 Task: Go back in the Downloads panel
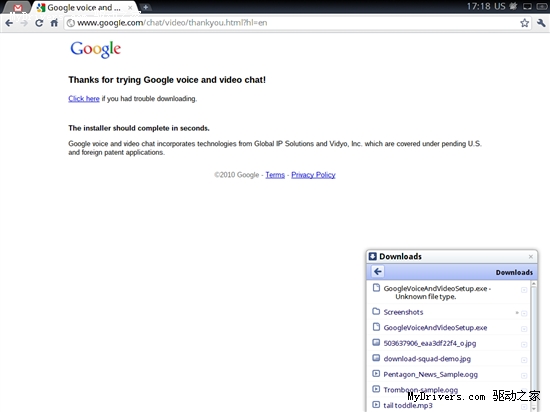378,272
